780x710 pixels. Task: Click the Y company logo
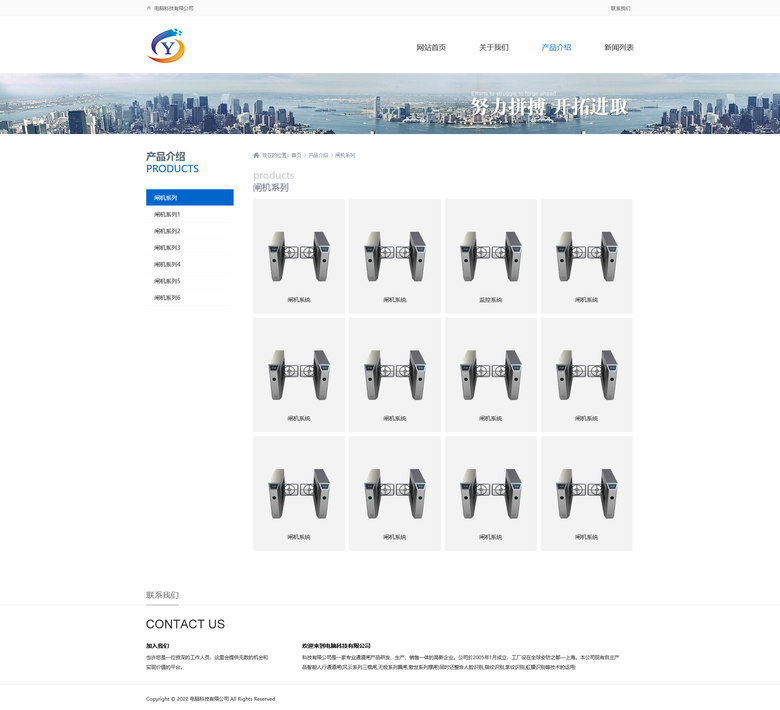(167, 46)
